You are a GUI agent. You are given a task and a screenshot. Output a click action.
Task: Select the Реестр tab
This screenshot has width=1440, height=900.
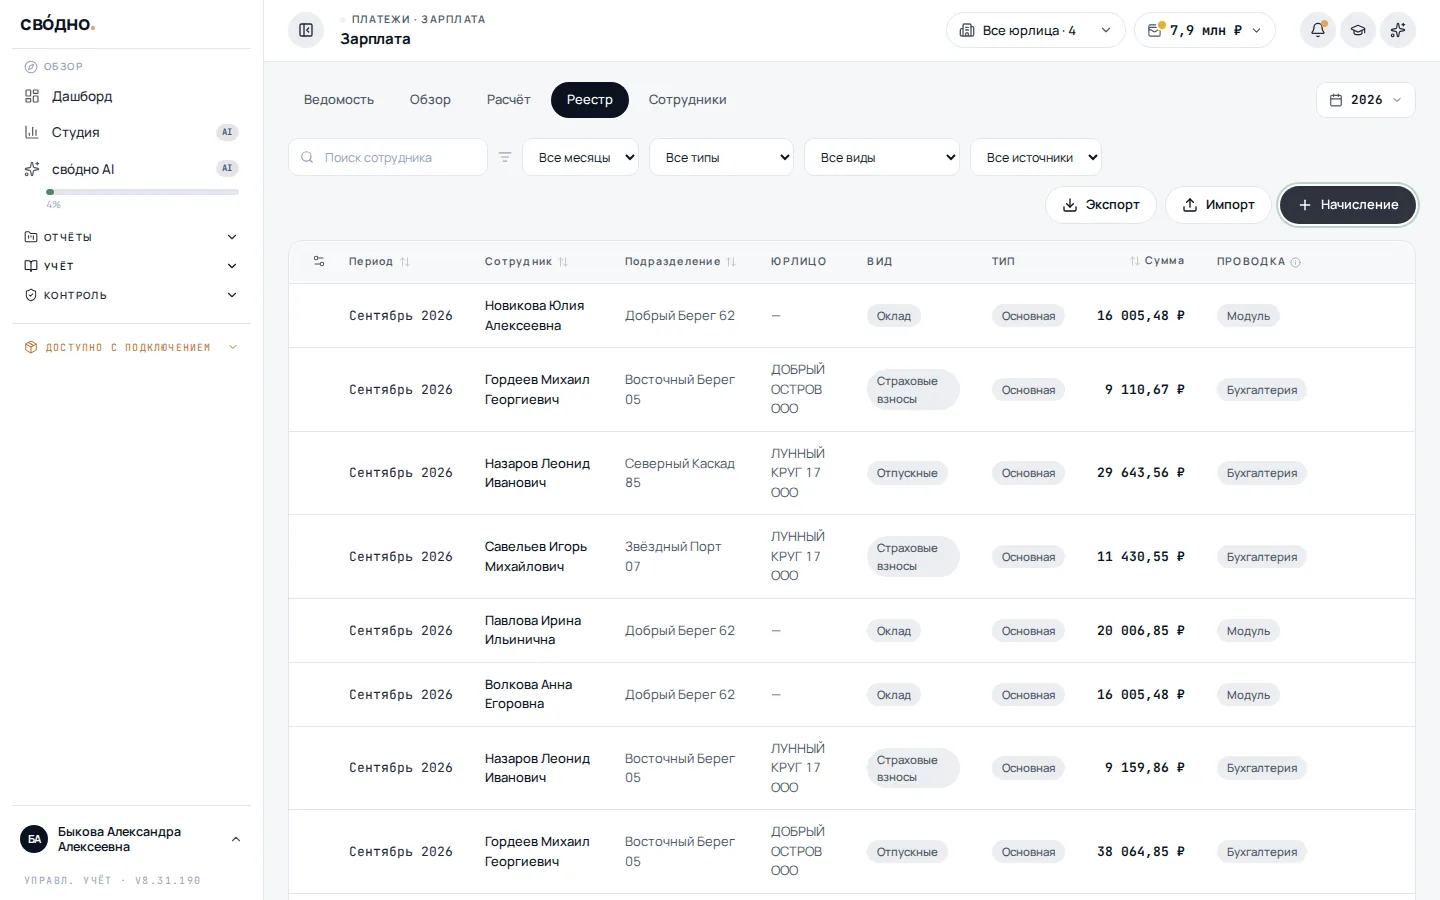pyautogui.click(x=590, y=100)
